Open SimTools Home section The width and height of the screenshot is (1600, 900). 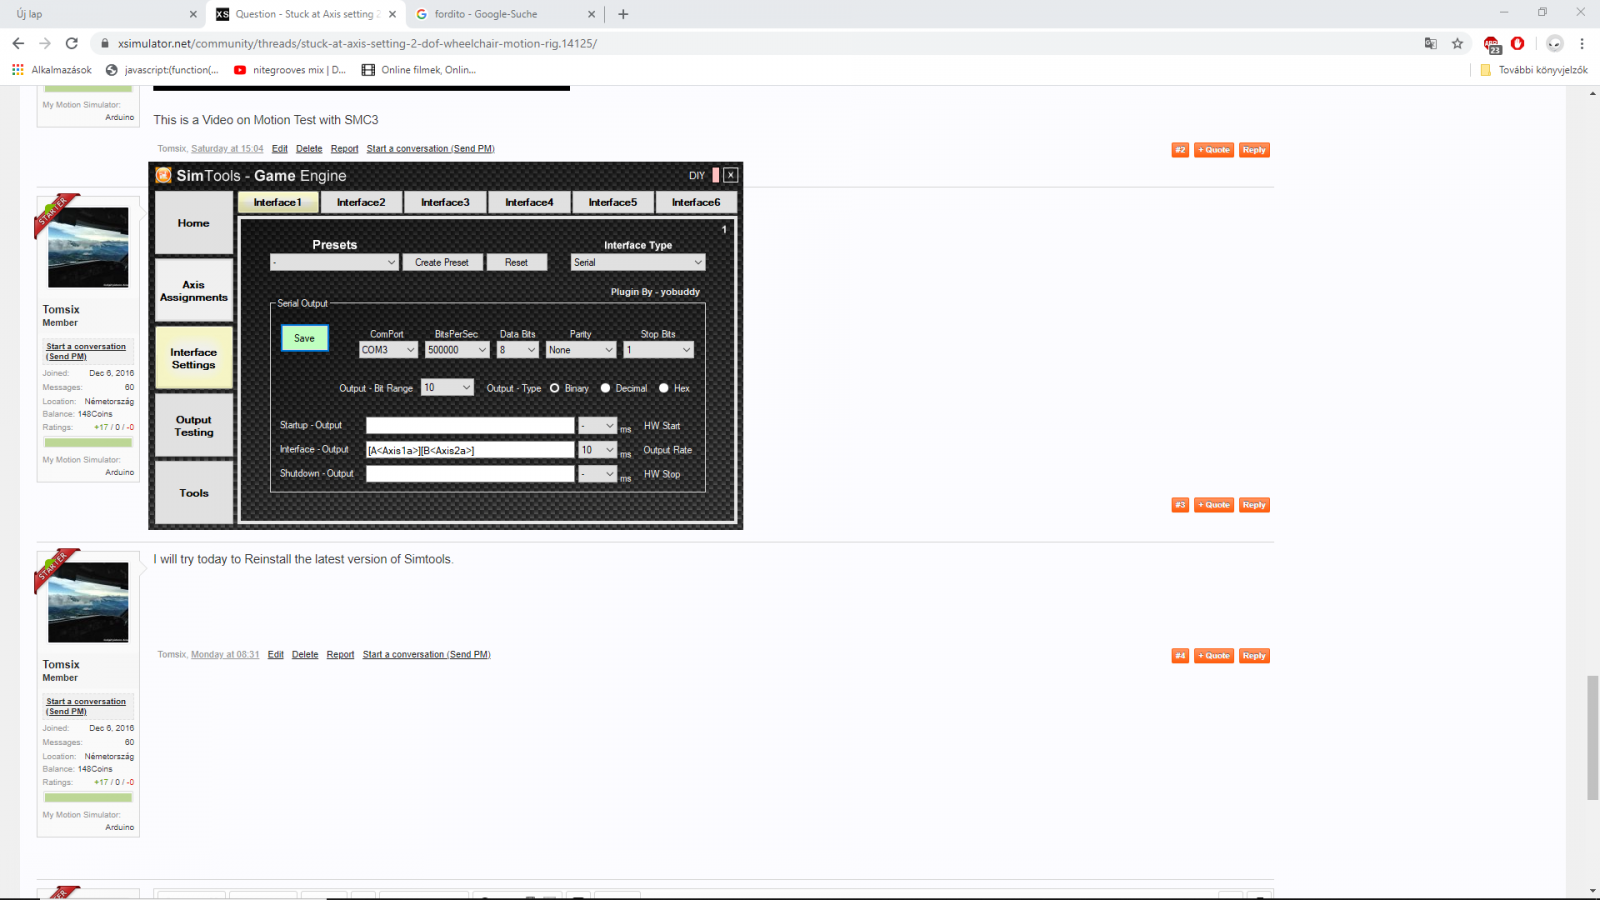click(x=194, y=223)
